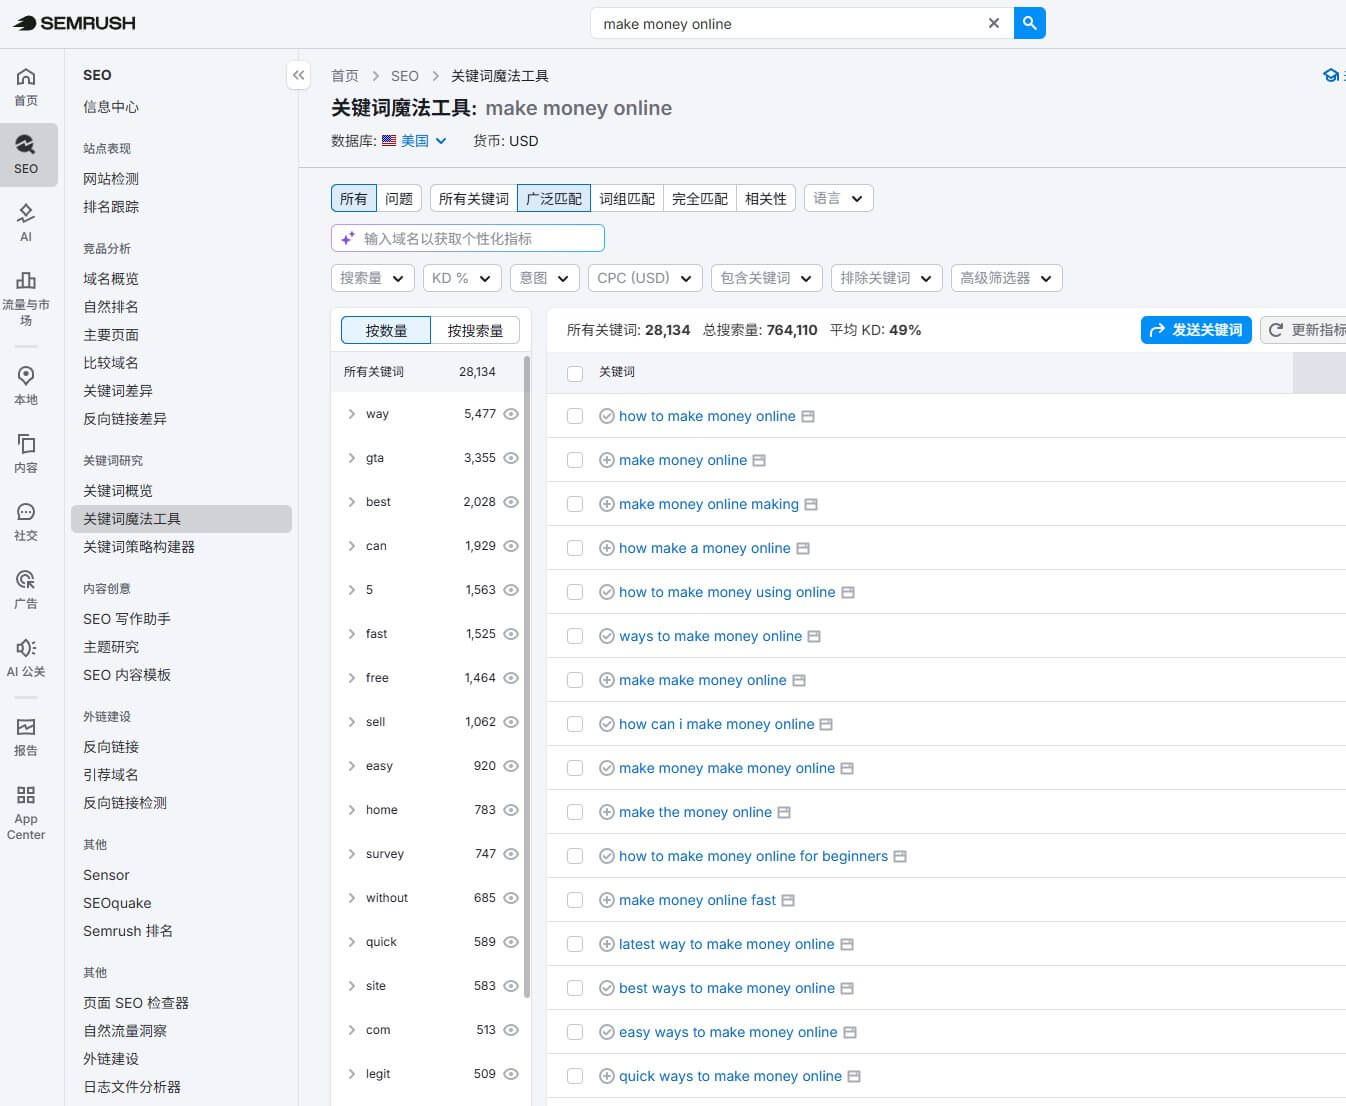Click the graduation cap icon at top right
Viewport: 1346px width, 1106px height.
point(1331,75)
